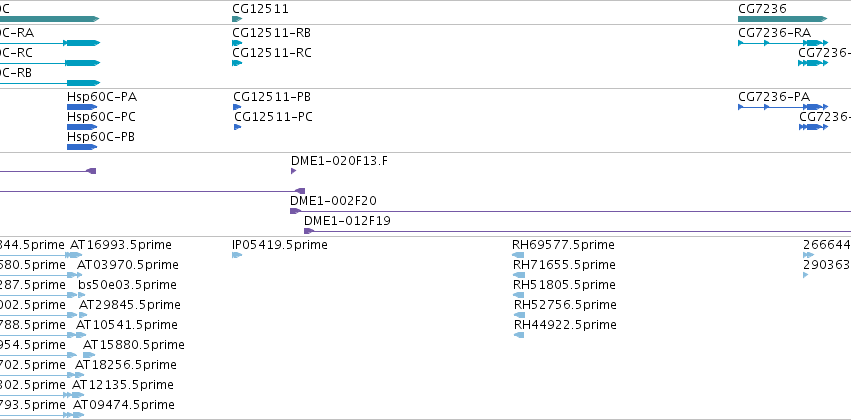Select the IP05419.5prime EST label
Screen dimensions: 851x420
[x=280, y=245]
